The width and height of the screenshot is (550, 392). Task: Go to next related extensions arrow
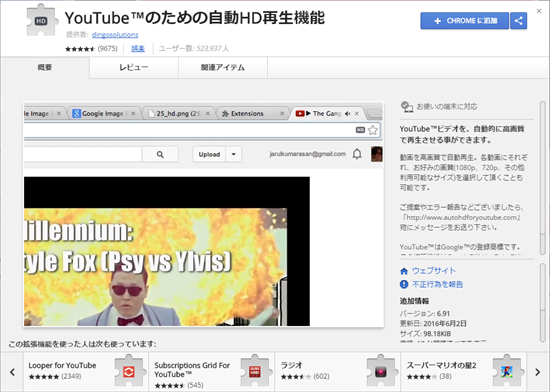[x=537, y=372]
